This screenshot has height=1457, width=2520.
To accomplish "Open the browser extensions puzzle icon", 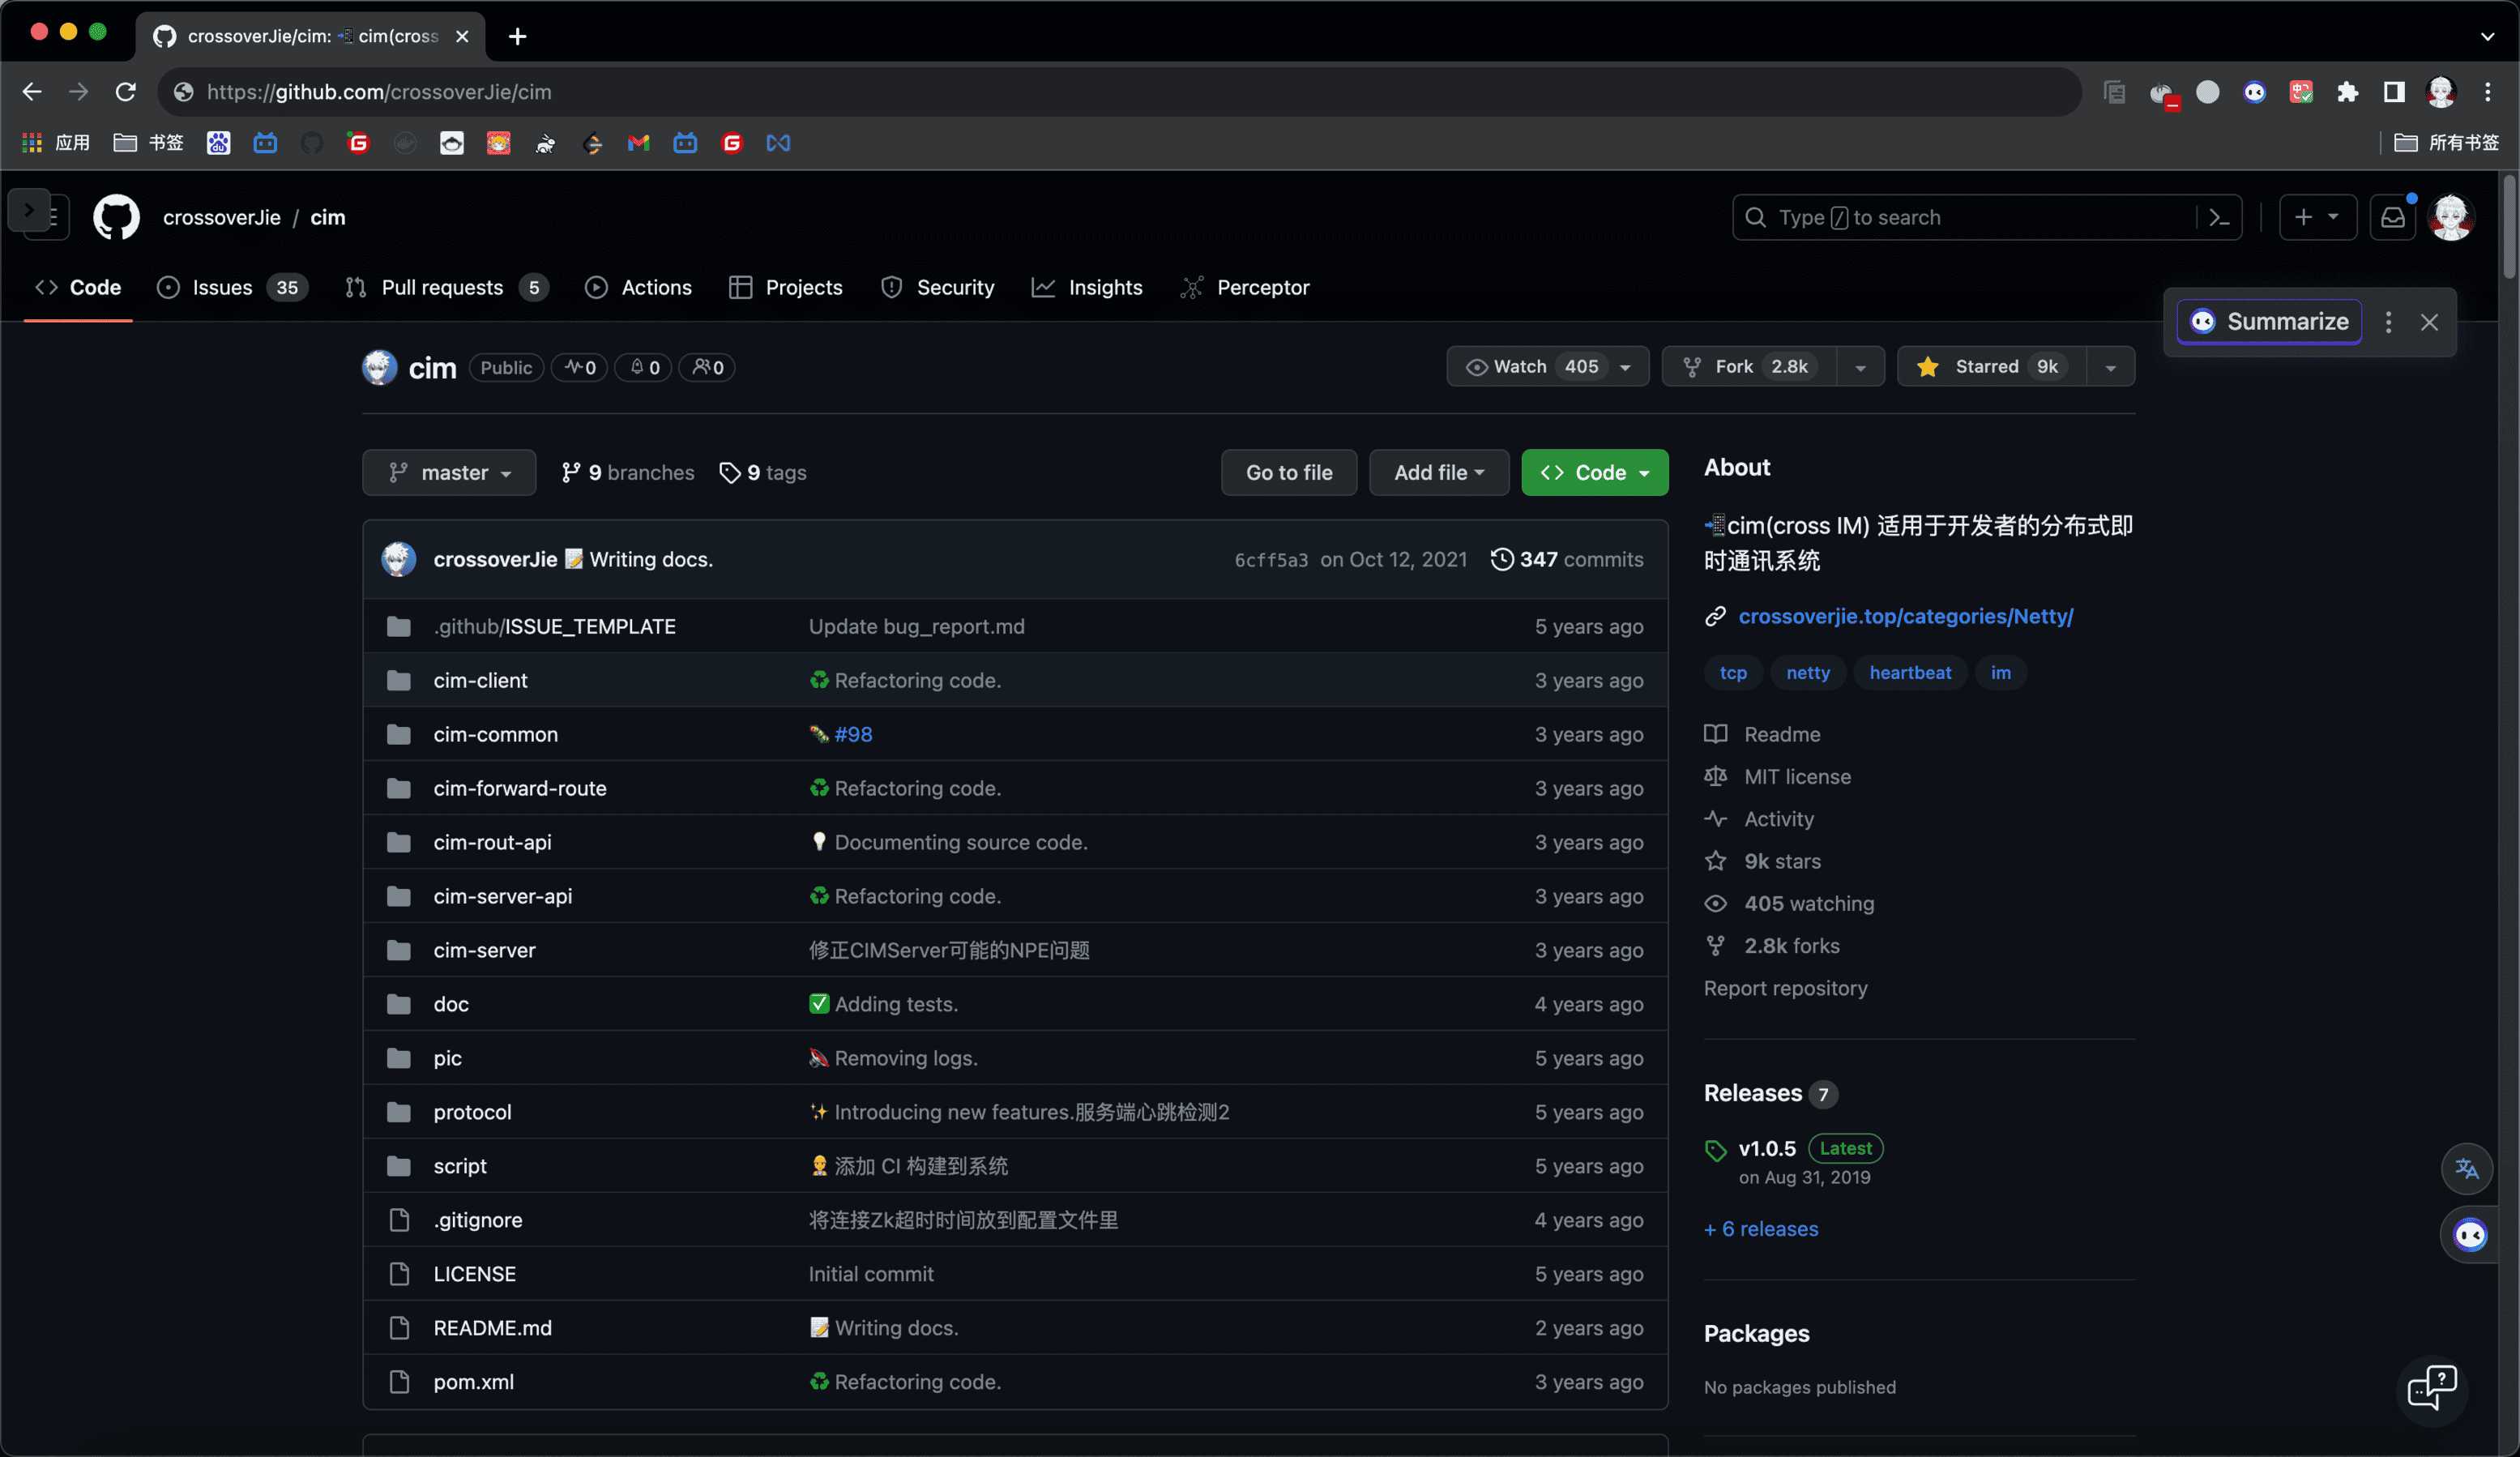I will click(2347, 92).
